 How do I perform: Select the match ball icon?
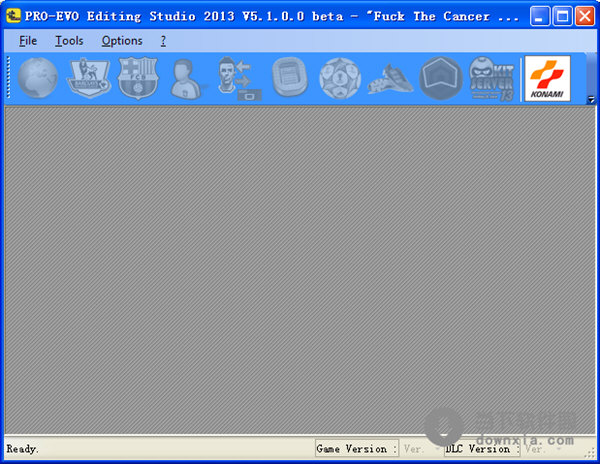pos(340,78)
